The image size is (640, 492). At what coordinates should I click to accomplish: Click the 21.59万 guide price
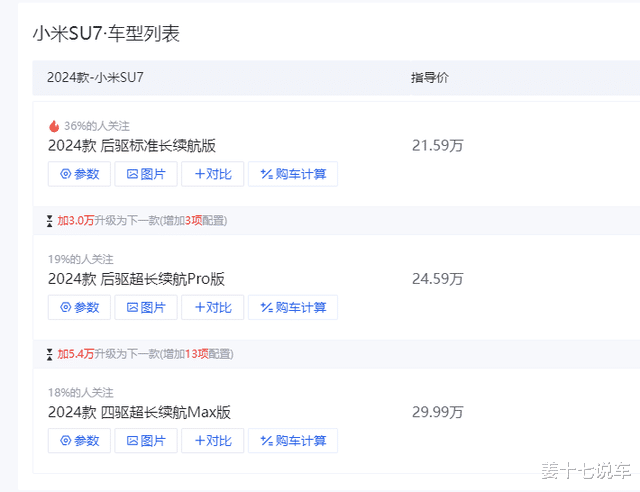click(438, 146)
